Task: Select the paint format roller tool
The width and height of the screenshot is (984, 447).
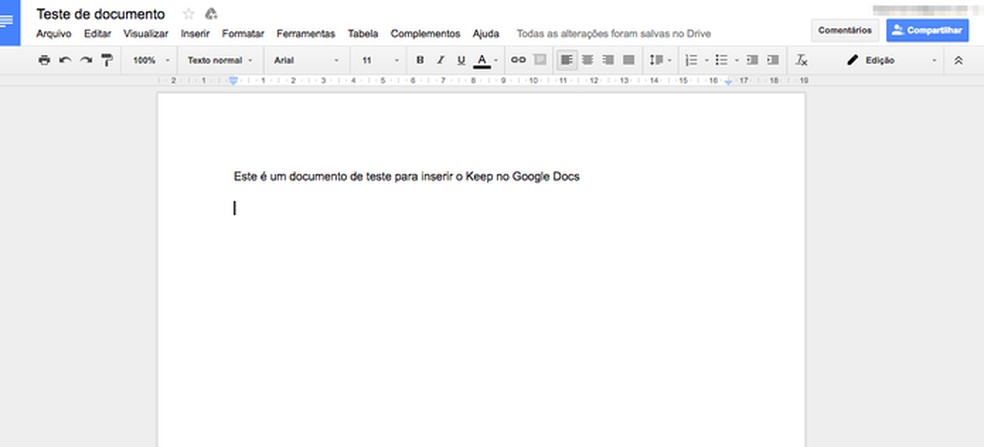Action: tap(107, 60)
